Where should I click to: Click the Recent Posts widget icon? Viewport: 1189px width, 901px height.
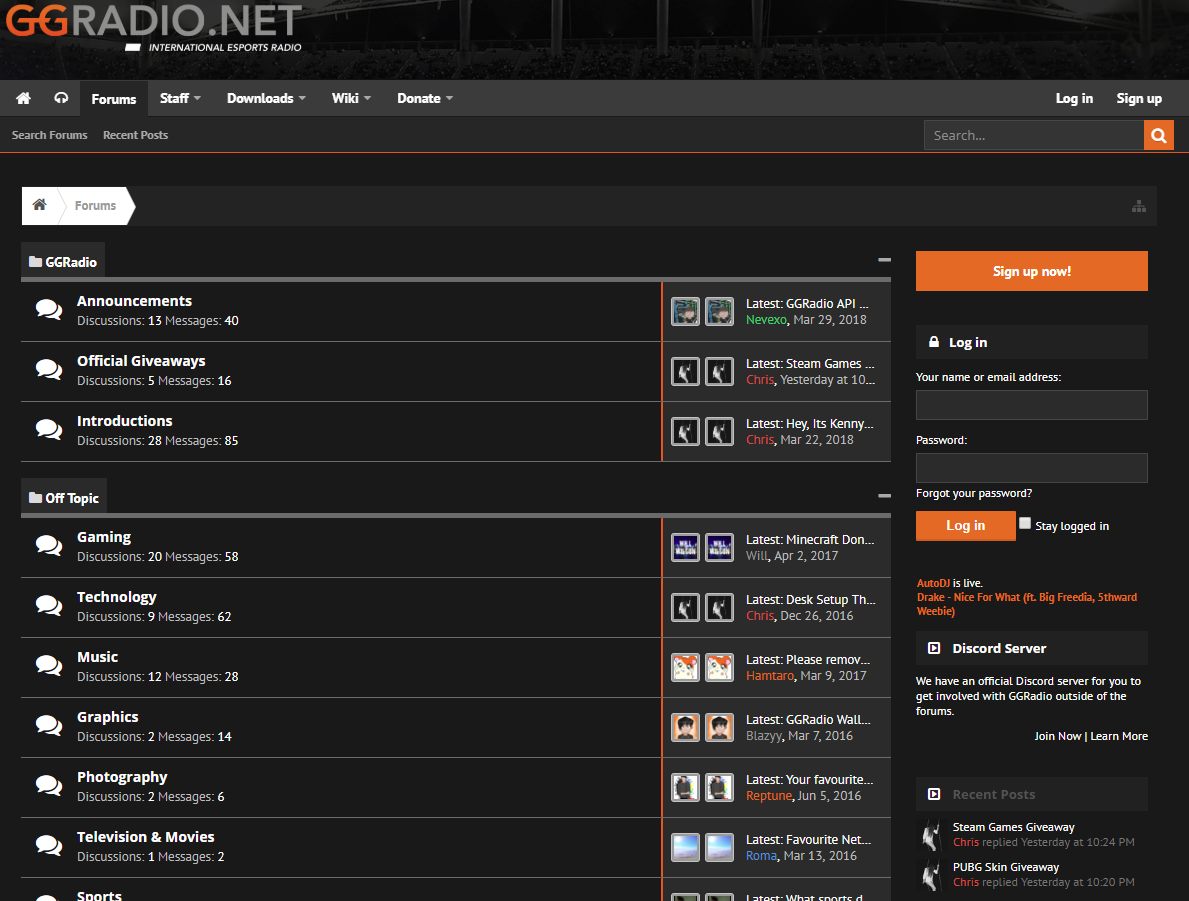934,794
